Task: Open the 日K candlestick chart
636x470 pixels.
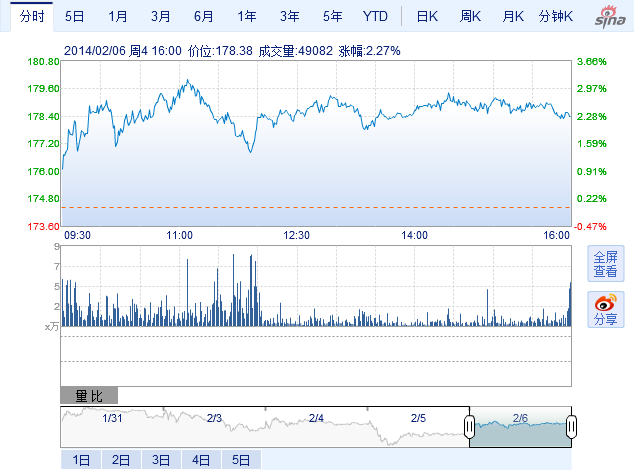Action: point(427,16)
